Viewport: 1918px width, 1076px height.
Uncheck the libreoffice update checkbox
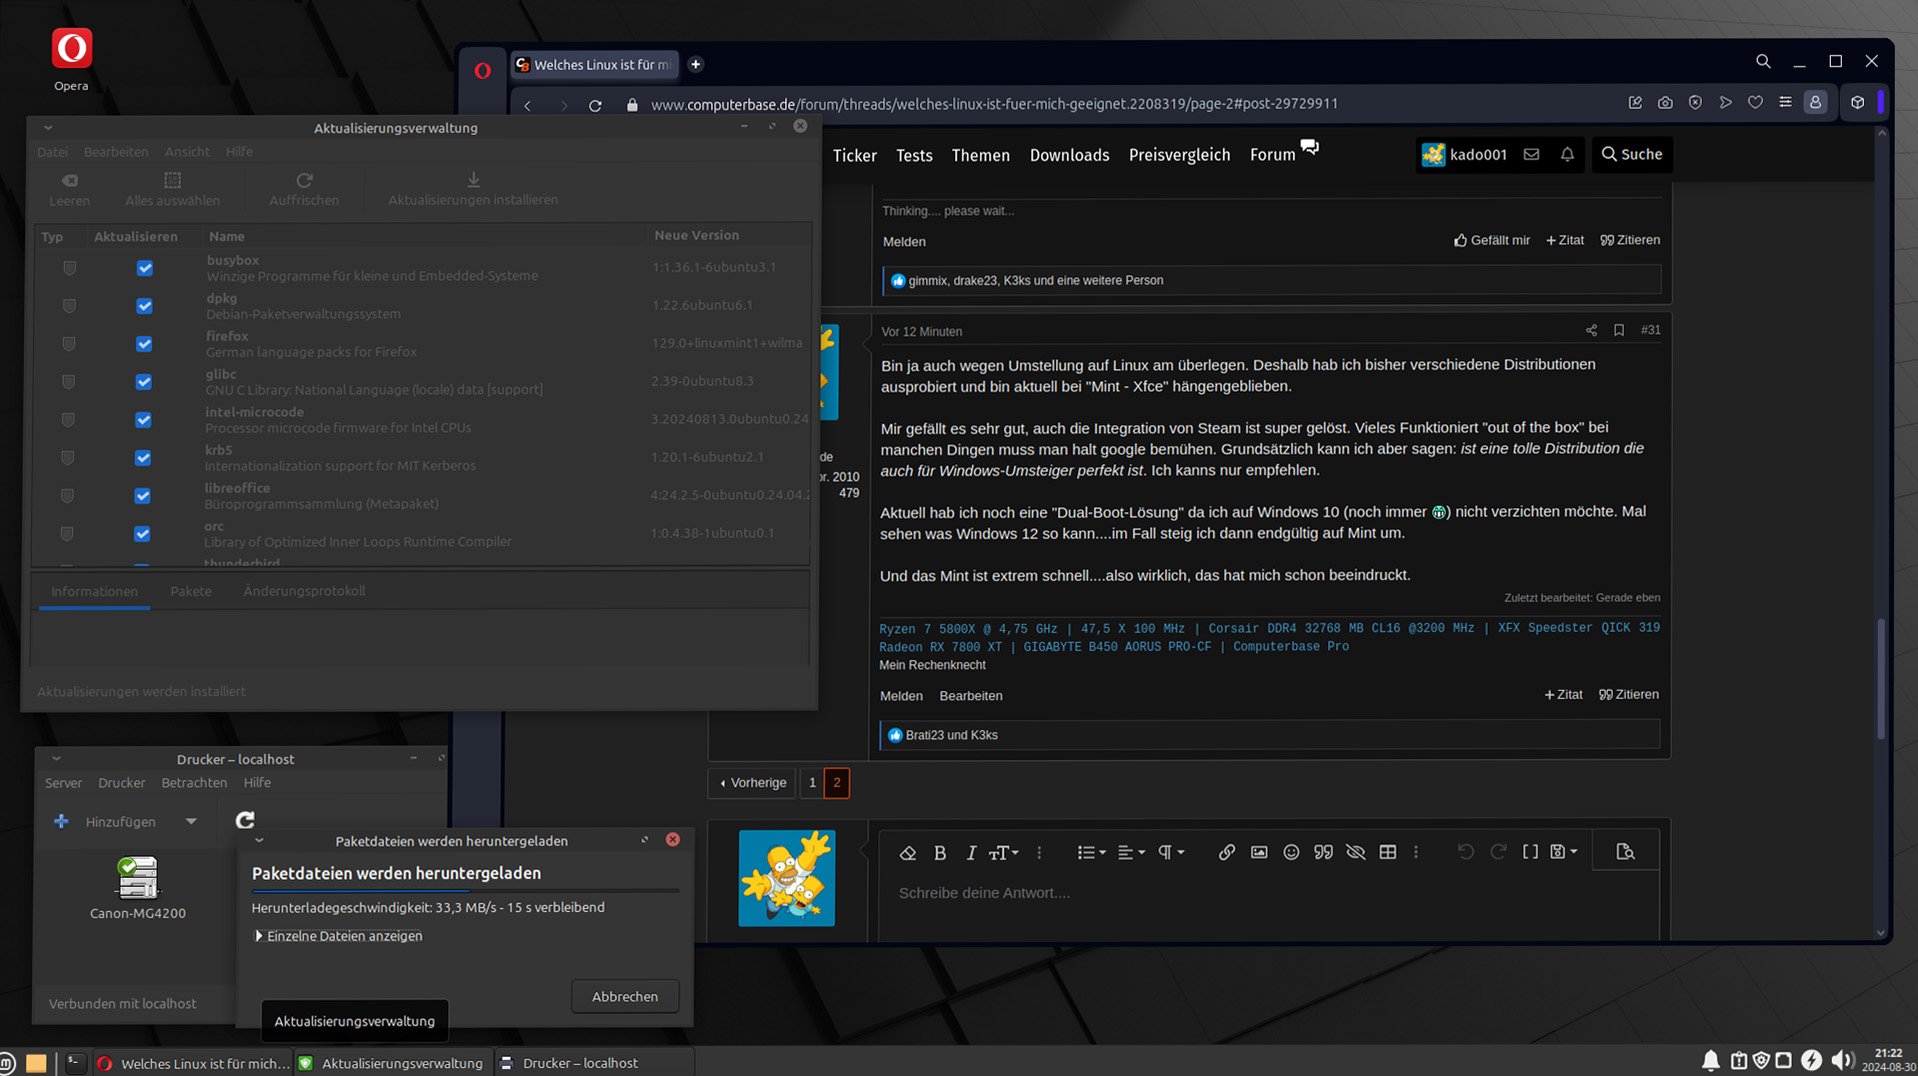click(143, 496)
